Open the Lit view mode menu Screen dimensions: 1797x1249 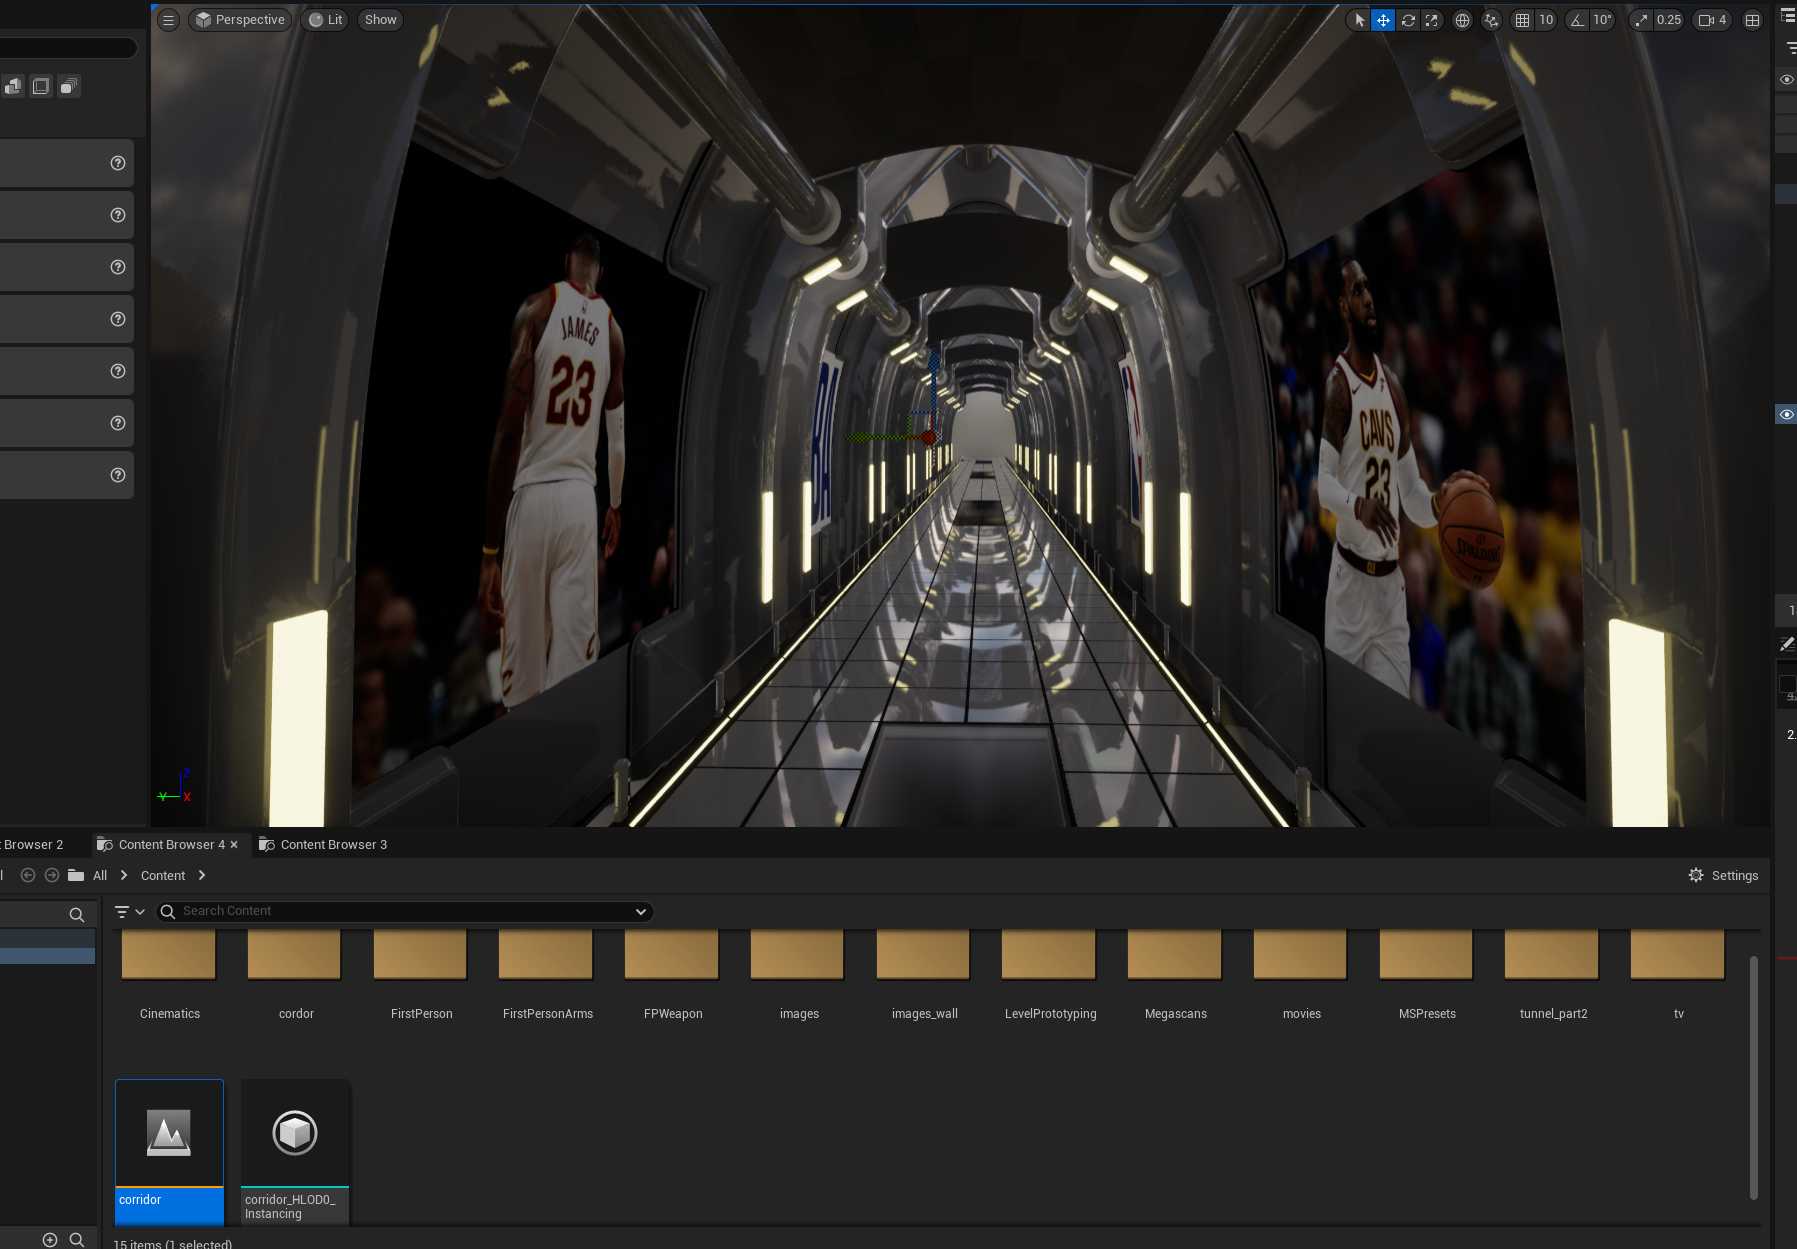[325, 20]
